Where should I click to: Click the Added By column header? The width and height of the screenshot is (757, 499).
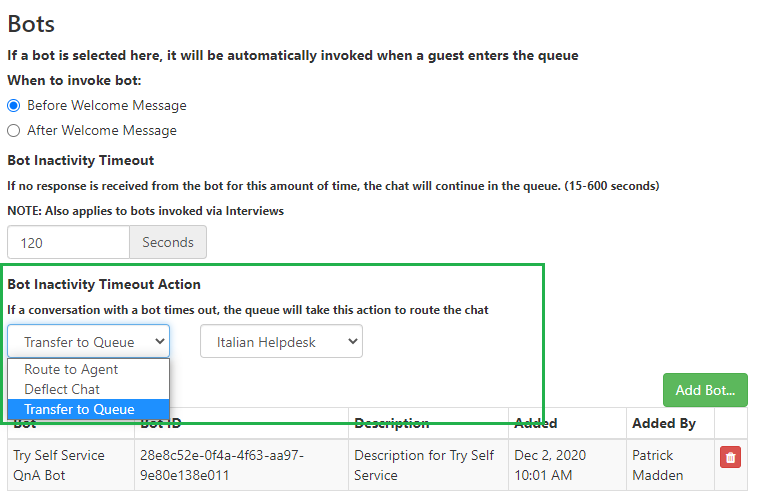tap(664, 423)
